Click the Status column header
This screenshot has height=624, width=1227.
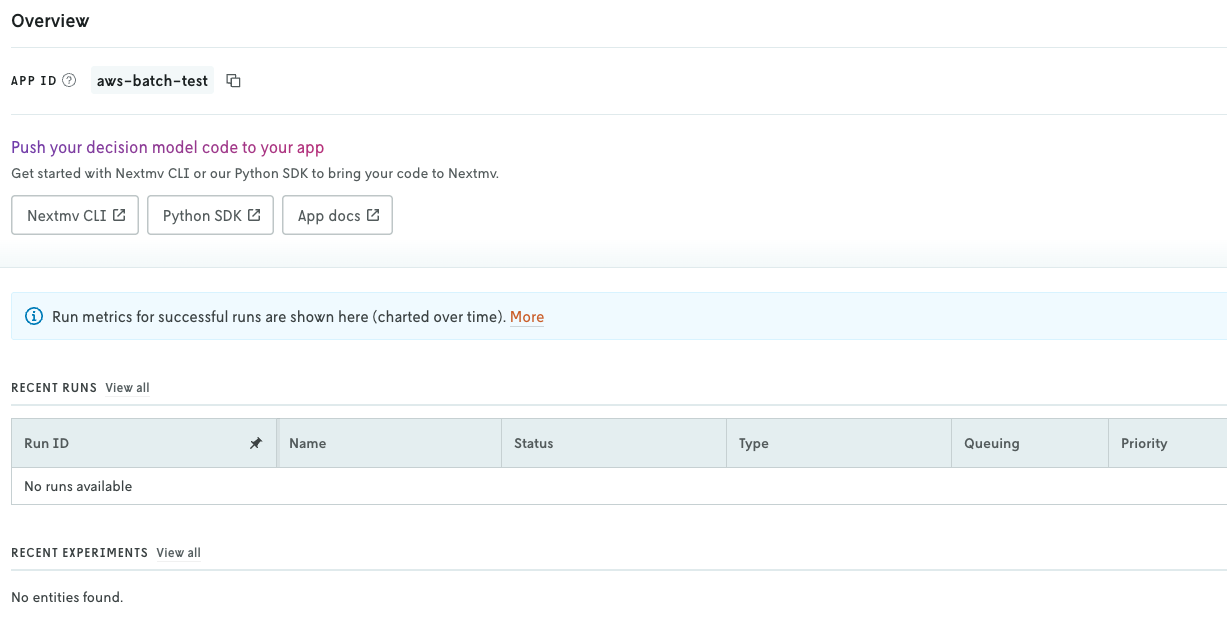[x=533, y=442]
